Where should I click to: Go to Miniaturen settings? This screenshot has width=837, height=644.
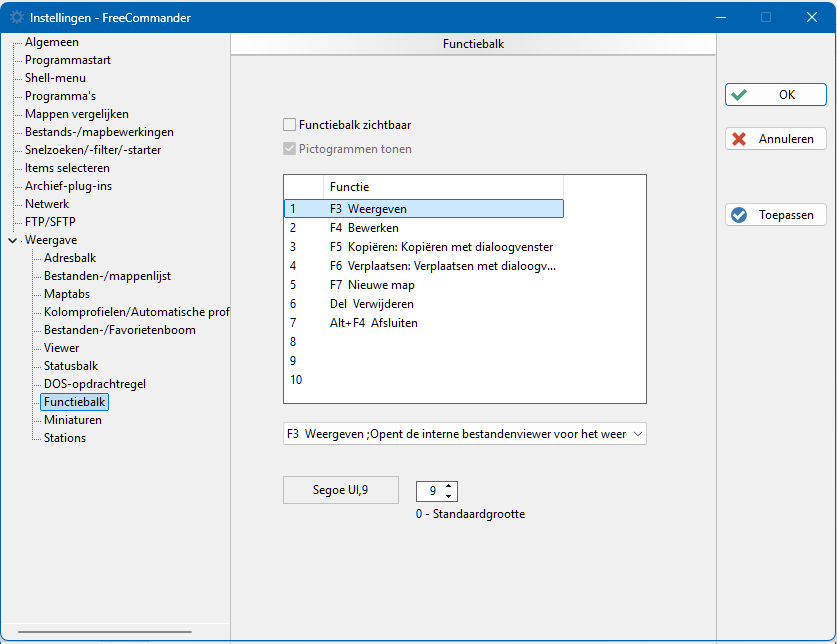(73, 420)
